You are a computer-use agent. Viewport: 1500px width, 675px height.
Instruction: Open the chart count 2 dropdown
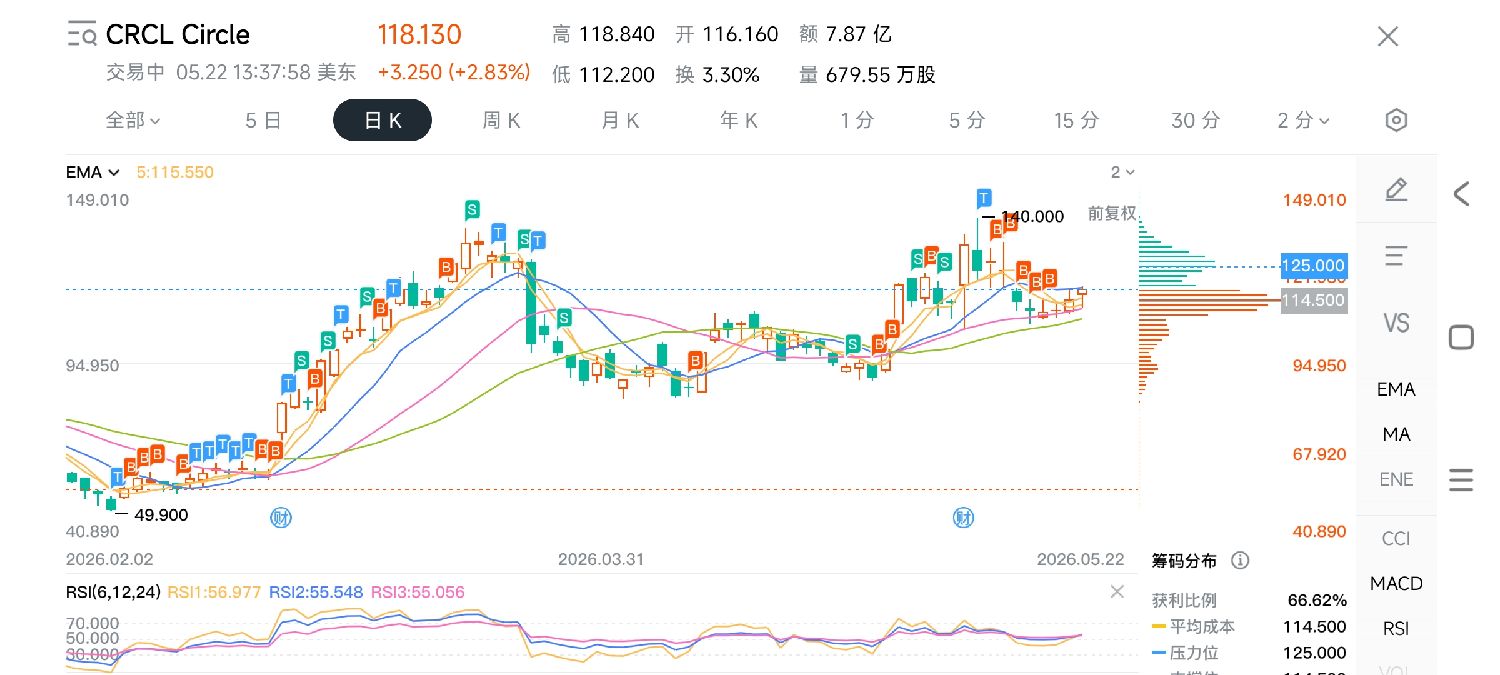pos(1122,172)
